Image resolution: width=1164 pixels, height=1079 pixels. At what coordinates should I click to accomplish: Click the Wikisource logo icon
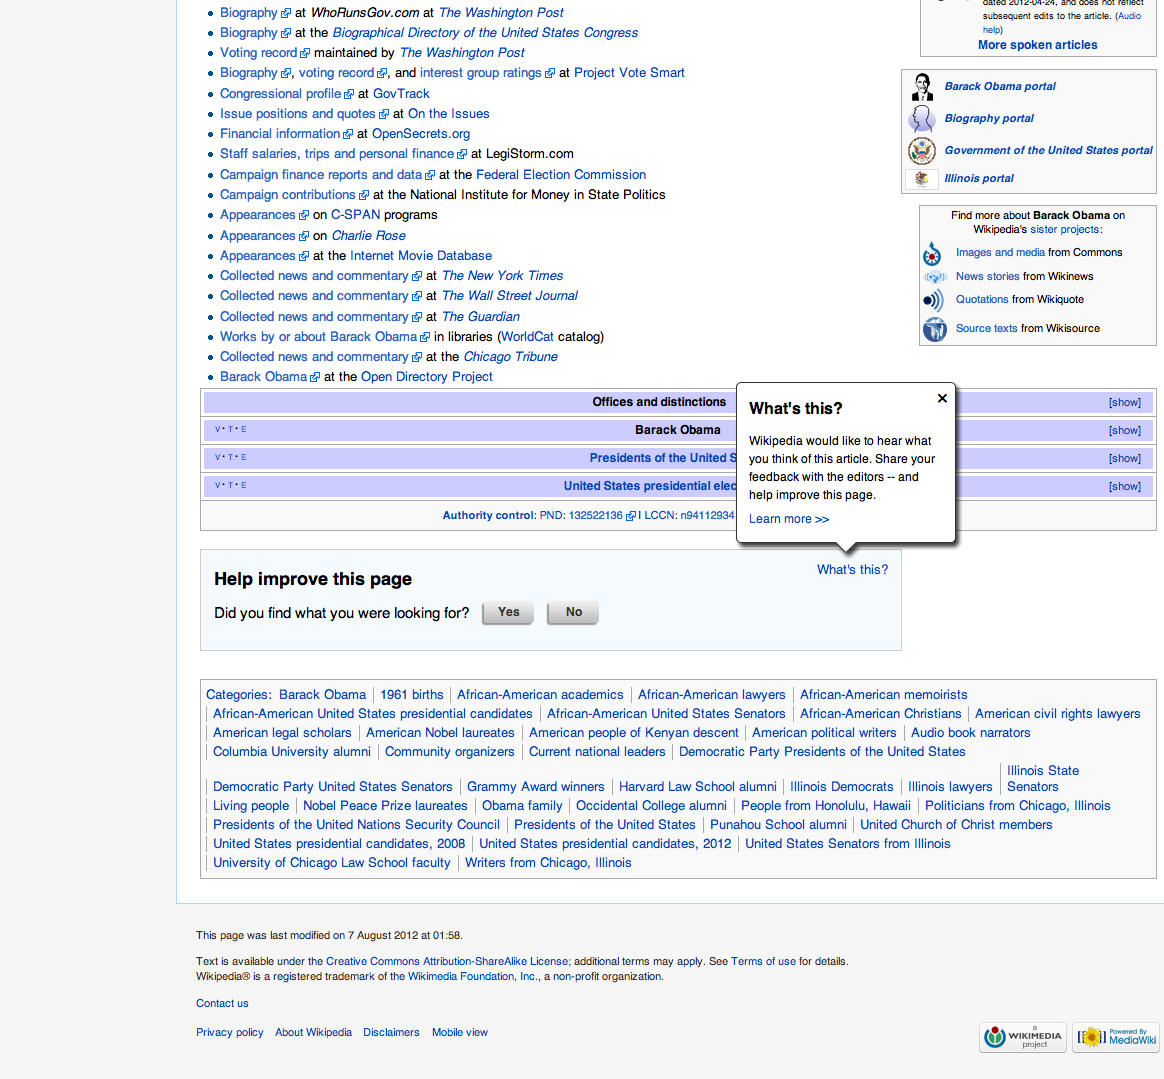click(935, 329)
